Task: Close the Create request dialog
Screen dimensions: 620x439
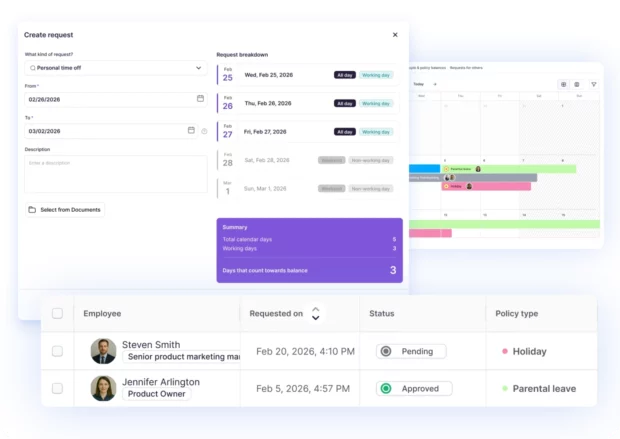Action: point(395,34)
